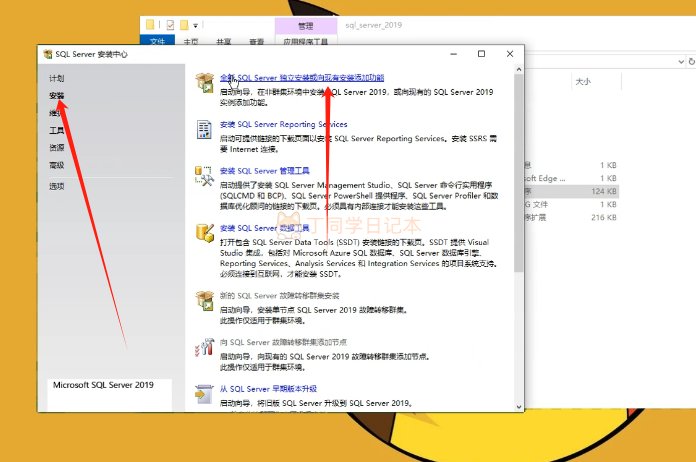This screenshot has width=696, height=462.
Task: Go to 高级 in the left sidebar
Action: pos(57,165)
